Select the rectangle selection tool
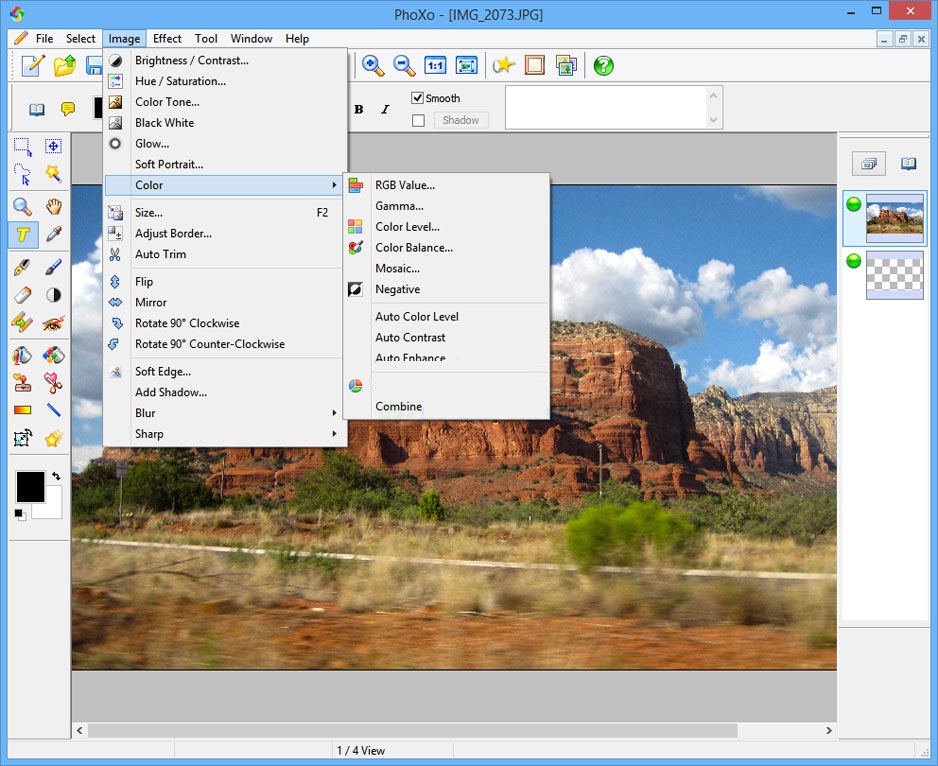The height and width of the screenshot is (766, 938). 22,146
